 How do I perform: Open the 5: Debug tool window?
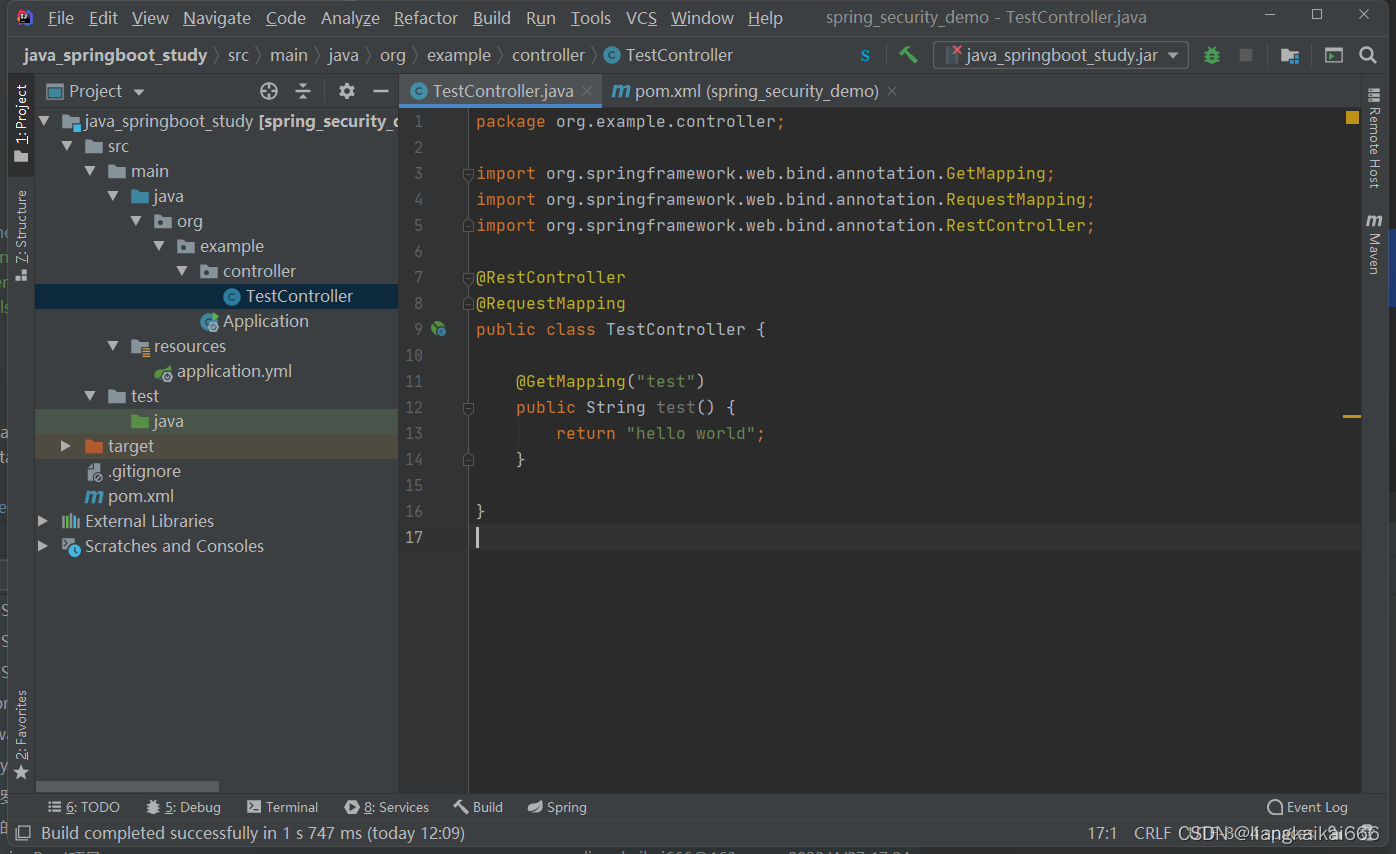pyautogui.click(x=183, y=807)
